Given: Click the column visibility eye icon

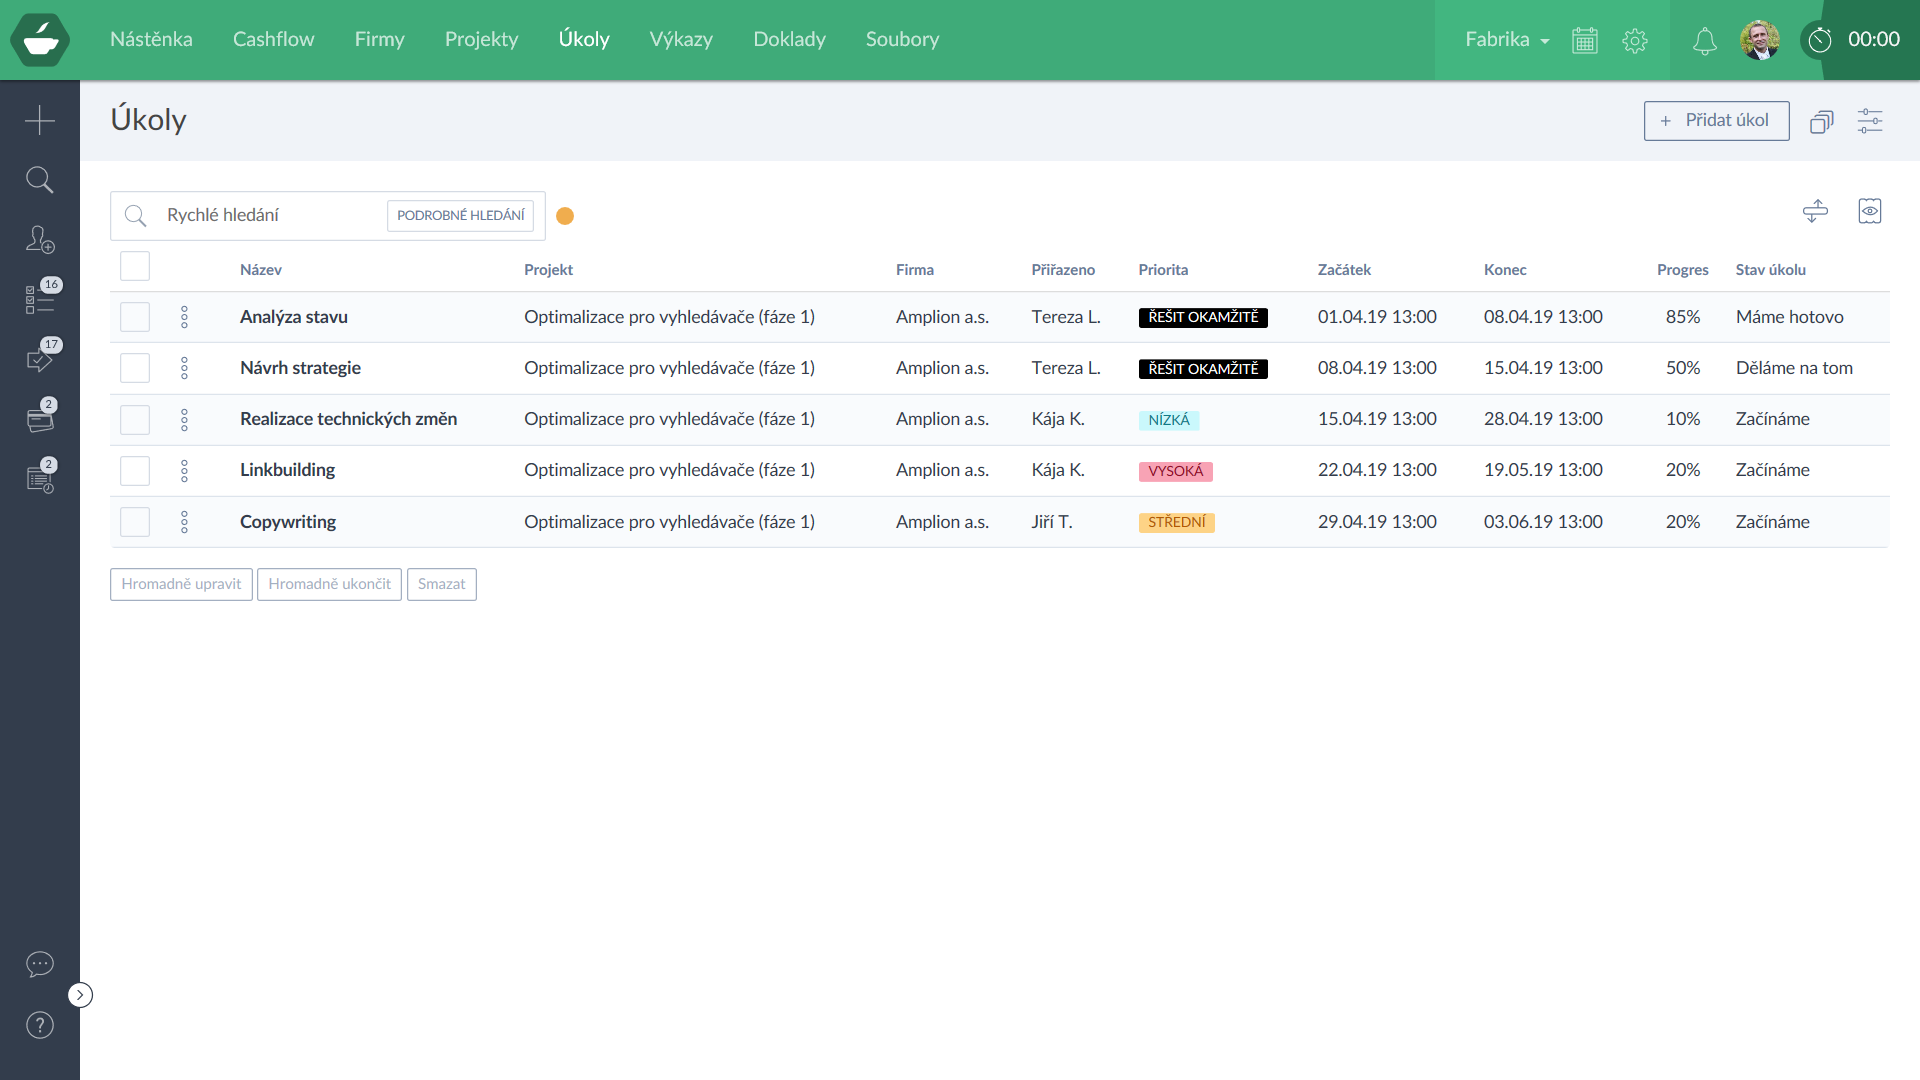Looking at the screenshot, I should click(1870, 211).
